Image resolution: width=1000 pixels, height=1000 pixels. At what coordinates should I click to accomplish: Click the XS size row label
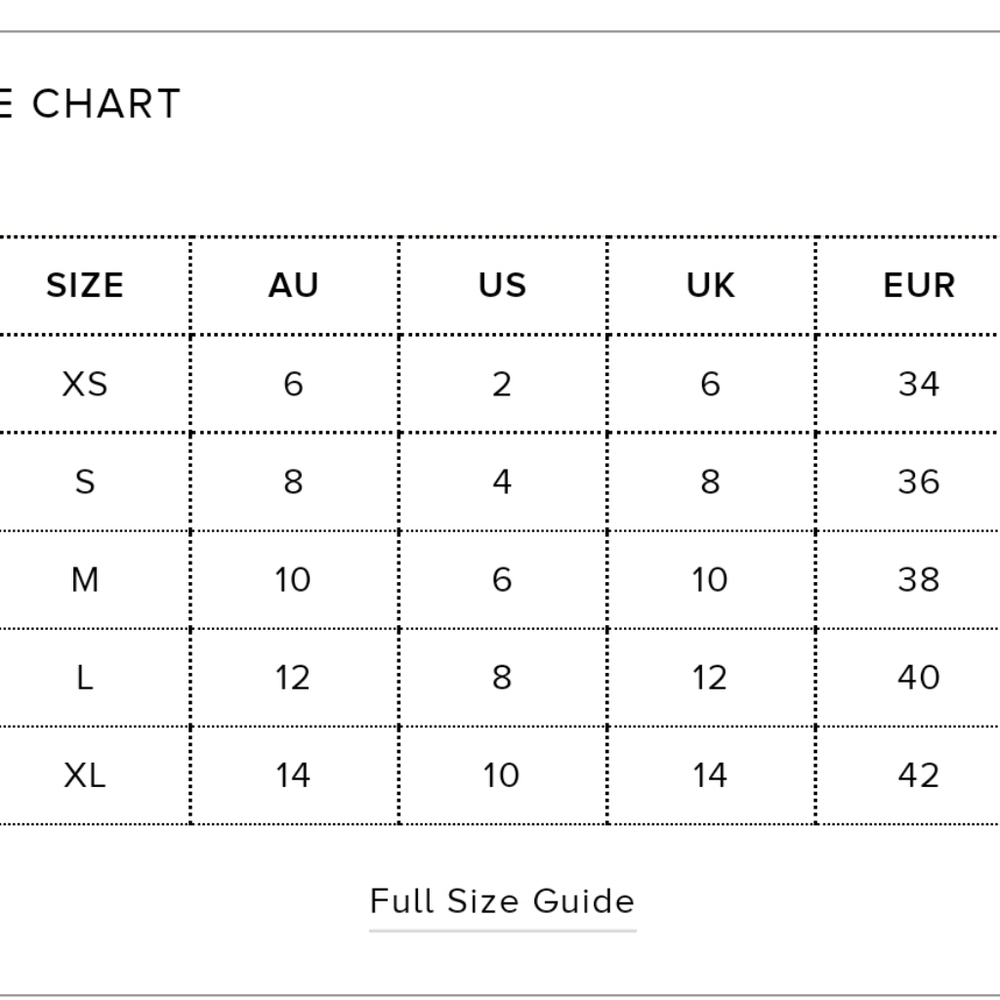pyautogui.click(x=85, y=384)
